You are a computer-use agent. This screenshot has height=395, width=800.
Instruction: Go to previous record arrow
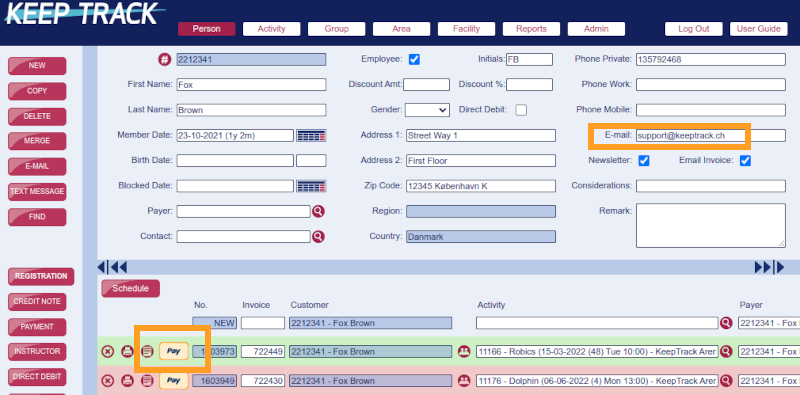[x=119, y=267]
